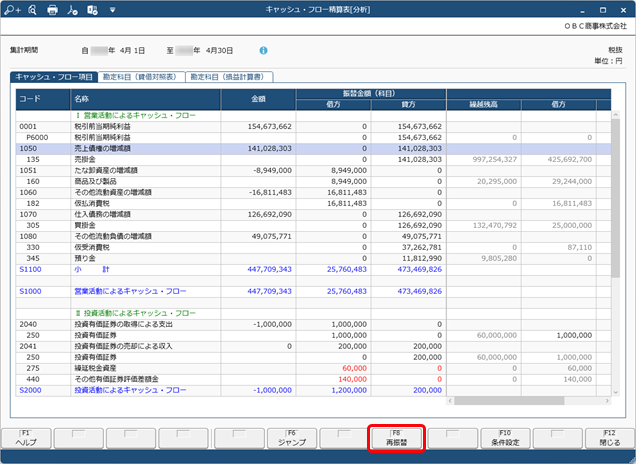The image size is (636, 464).
Task: Click horizontal scrollbar left arrow
Action: pos(450,401)
